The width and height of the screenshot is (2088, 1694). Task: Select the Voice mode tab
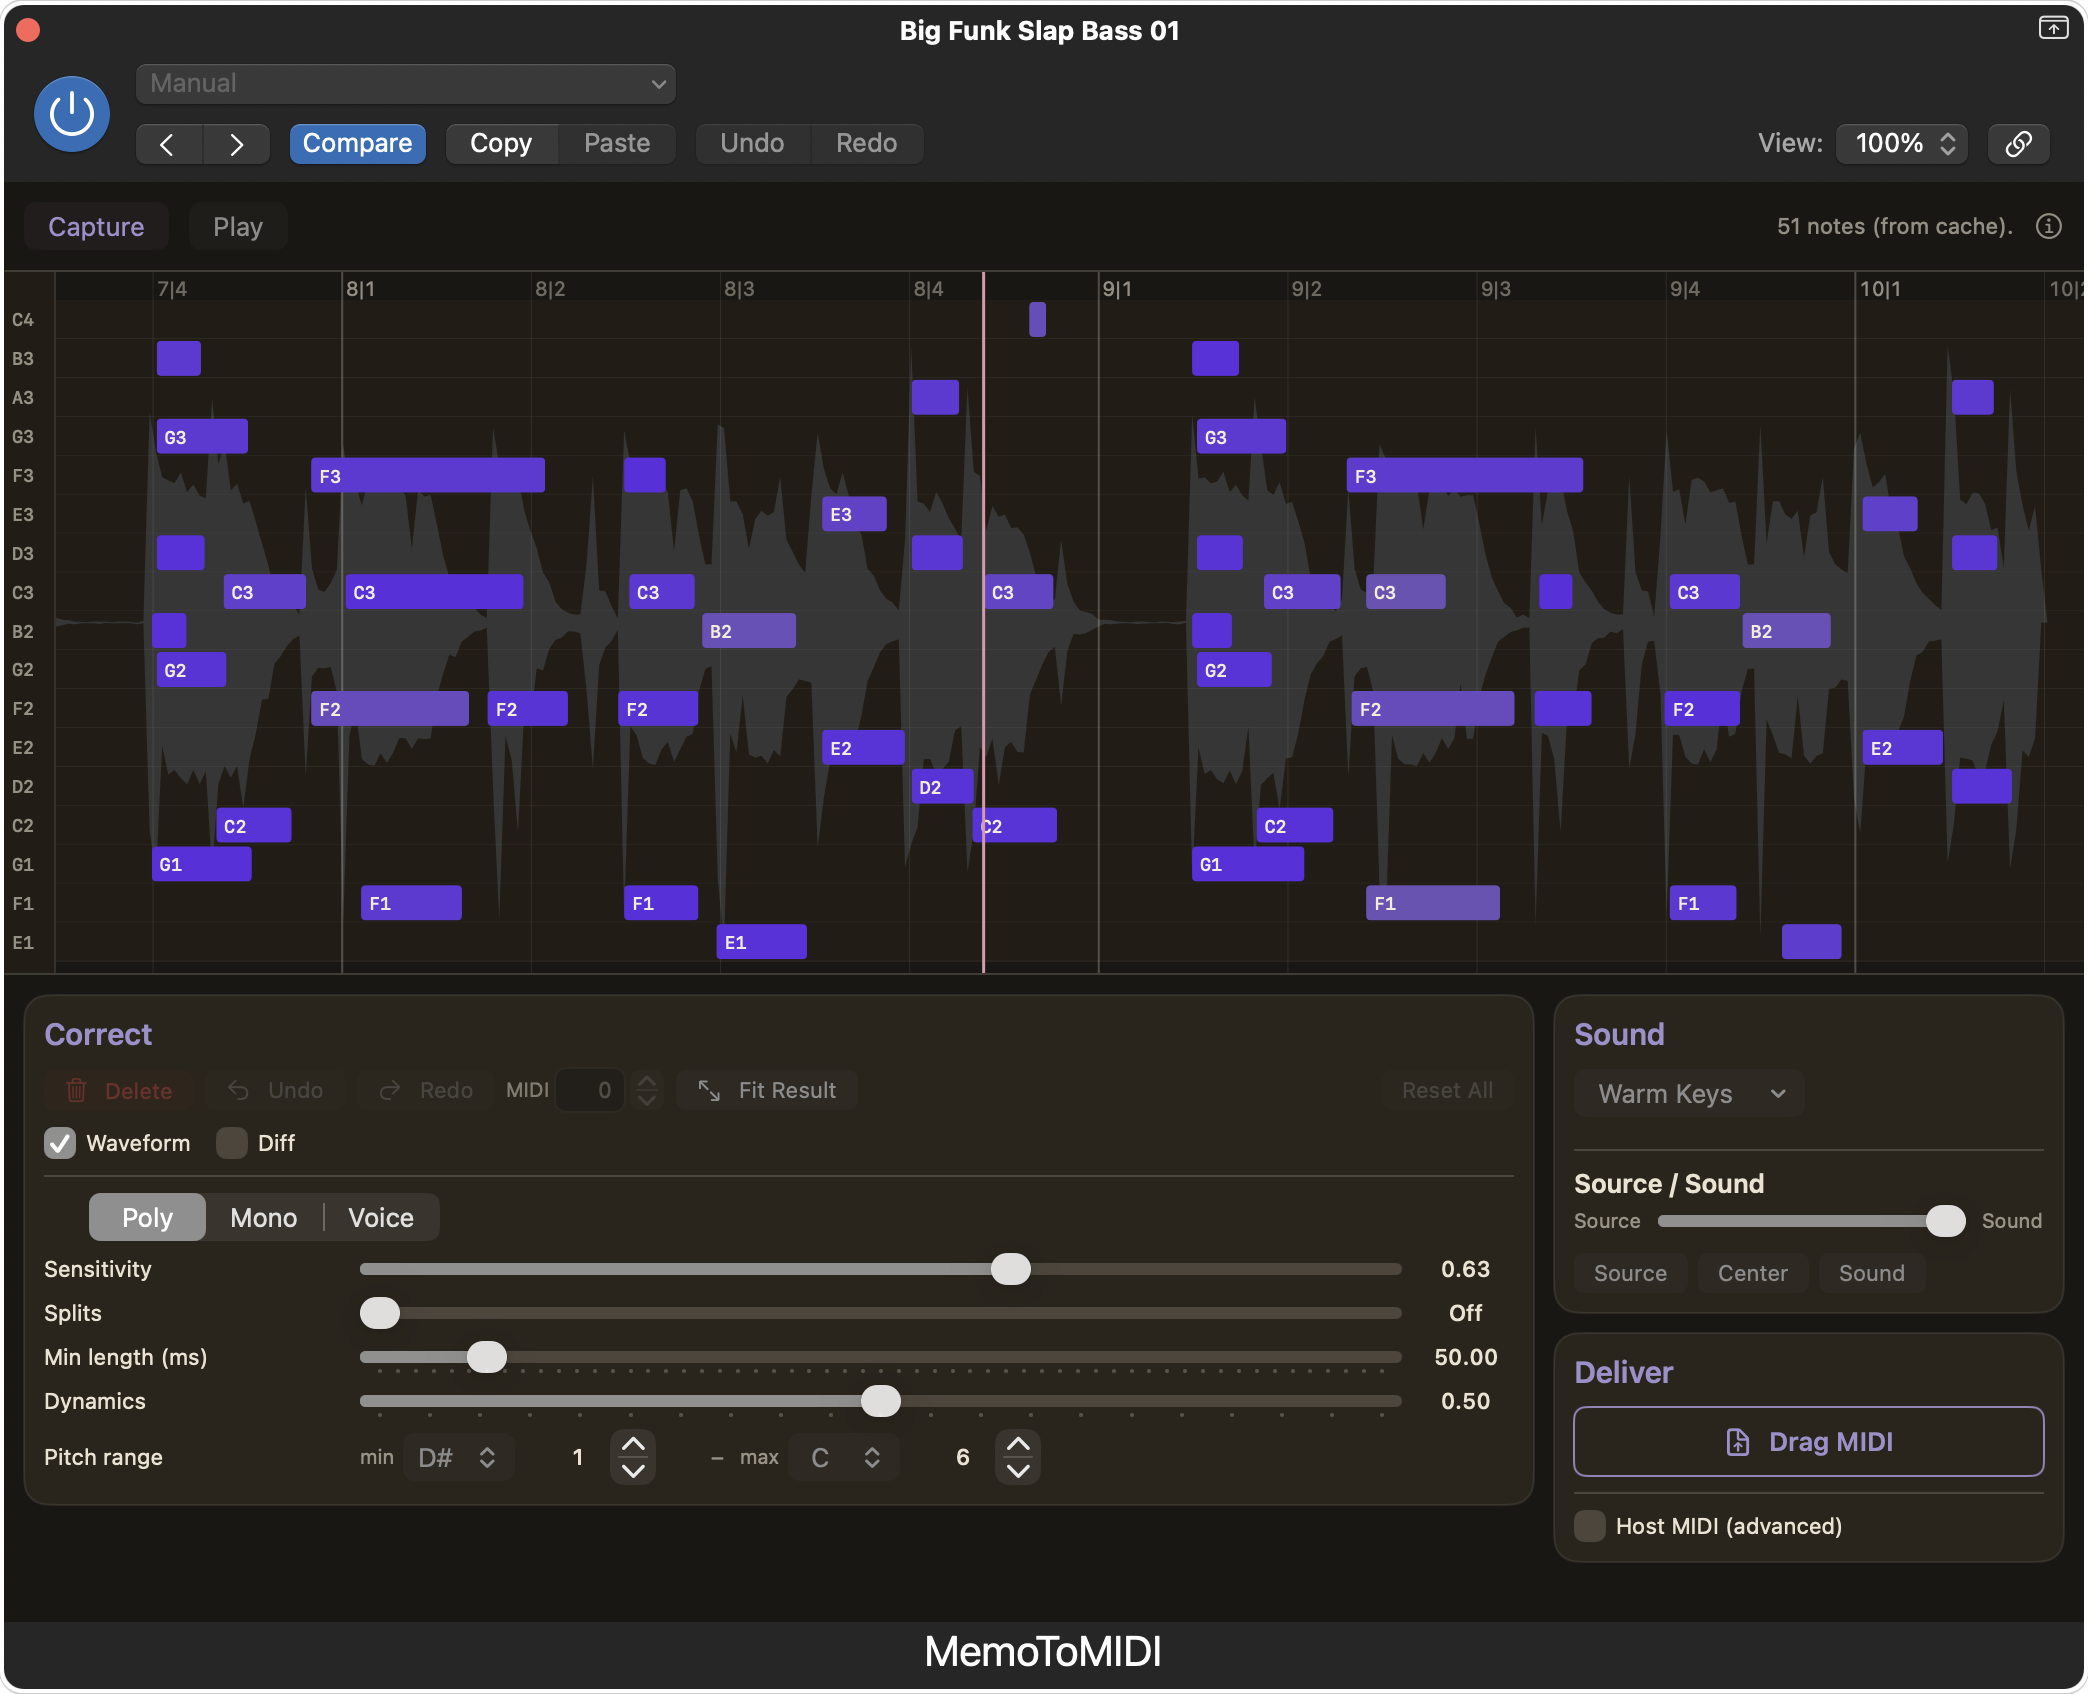tap(381, 1218)
